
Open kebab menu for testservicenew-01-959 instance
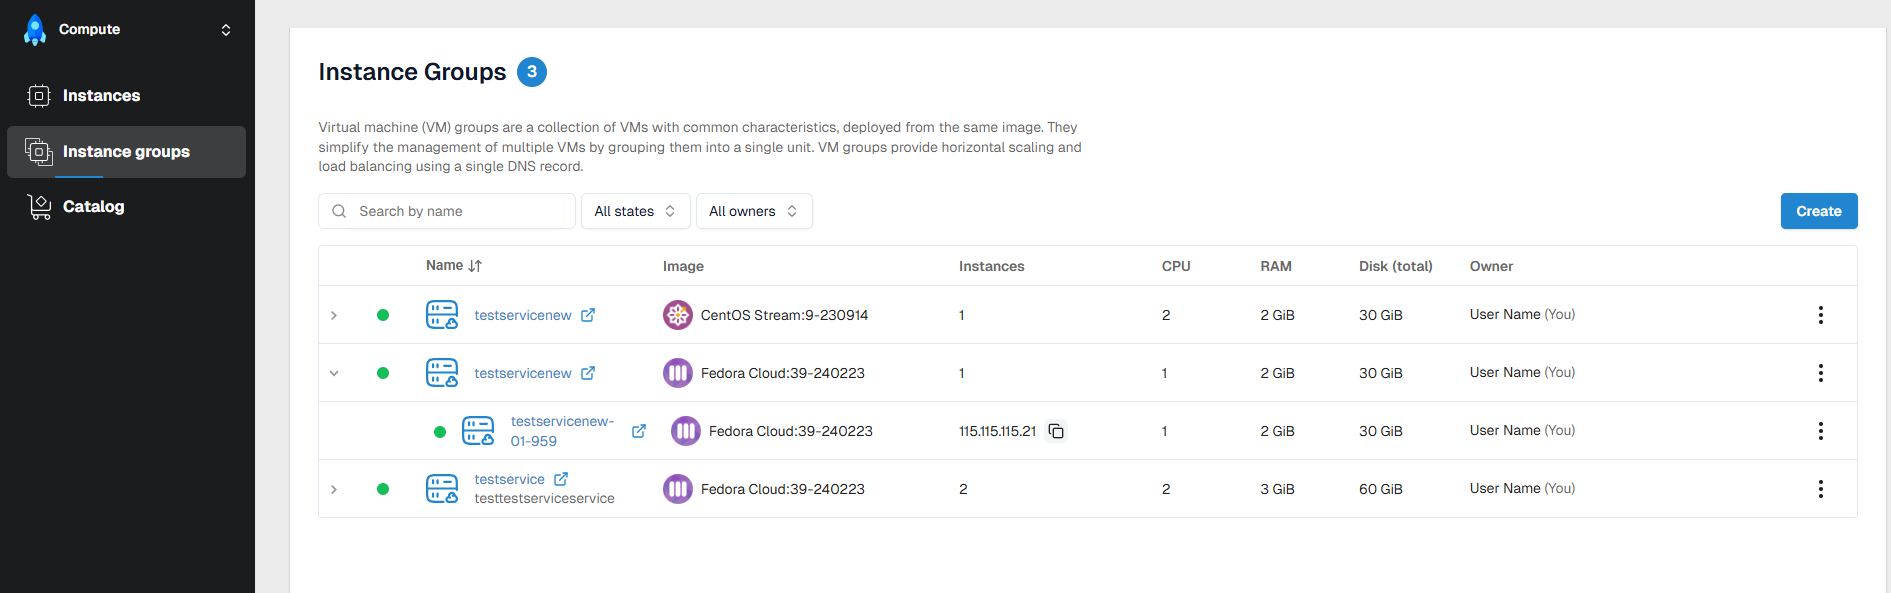tap(1820, 431)
